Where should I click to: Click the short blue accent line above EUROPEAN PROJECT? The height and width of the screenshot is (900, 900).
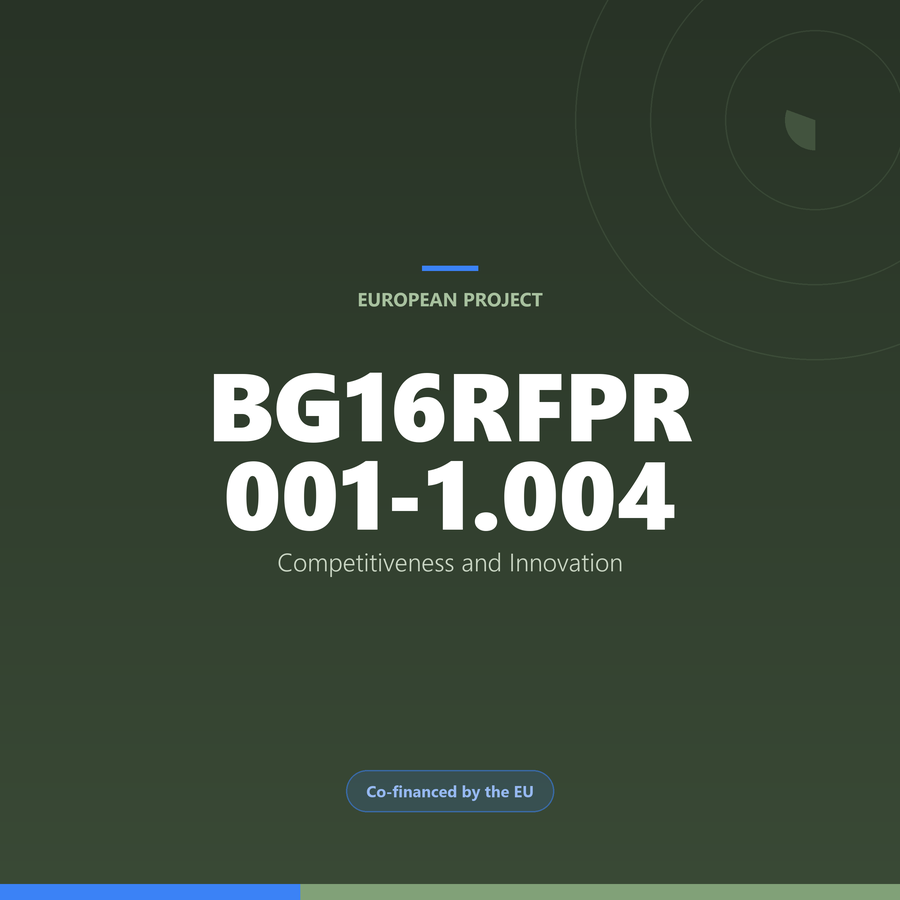pyautogui.click(x=450, y=268)
